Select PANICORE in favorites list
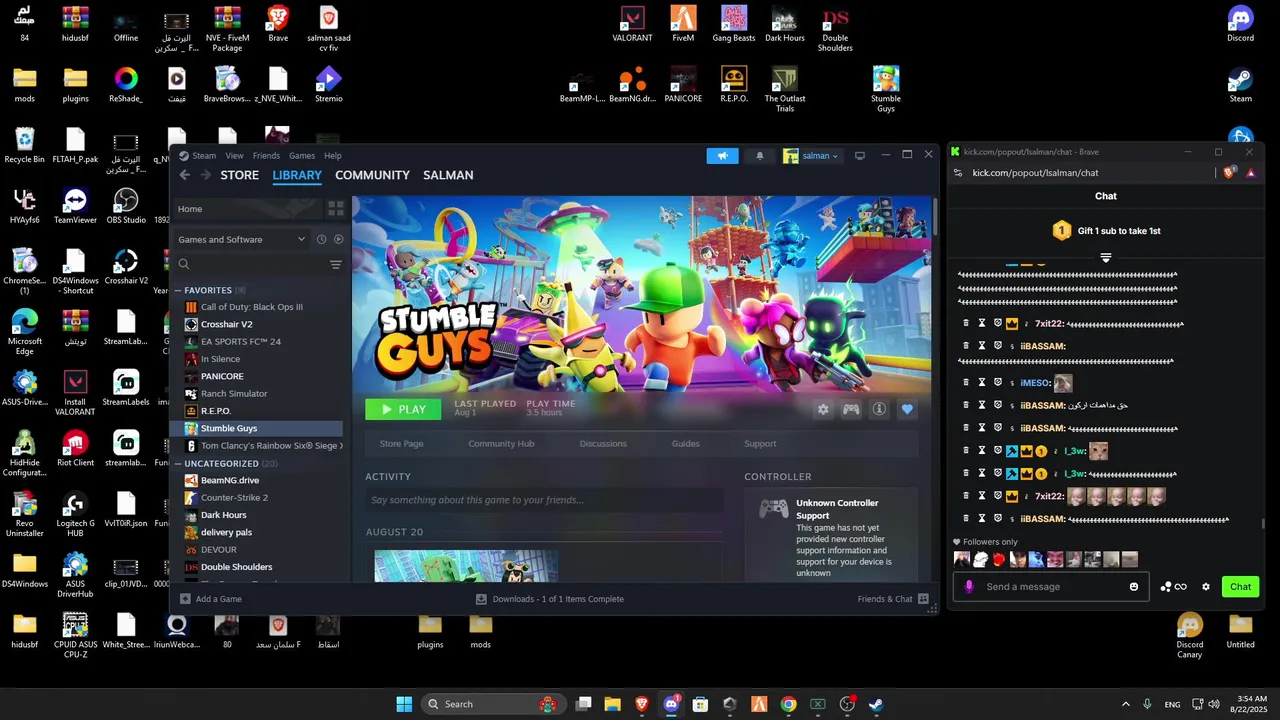This screenshot has width=1280, height=720. 222,376
